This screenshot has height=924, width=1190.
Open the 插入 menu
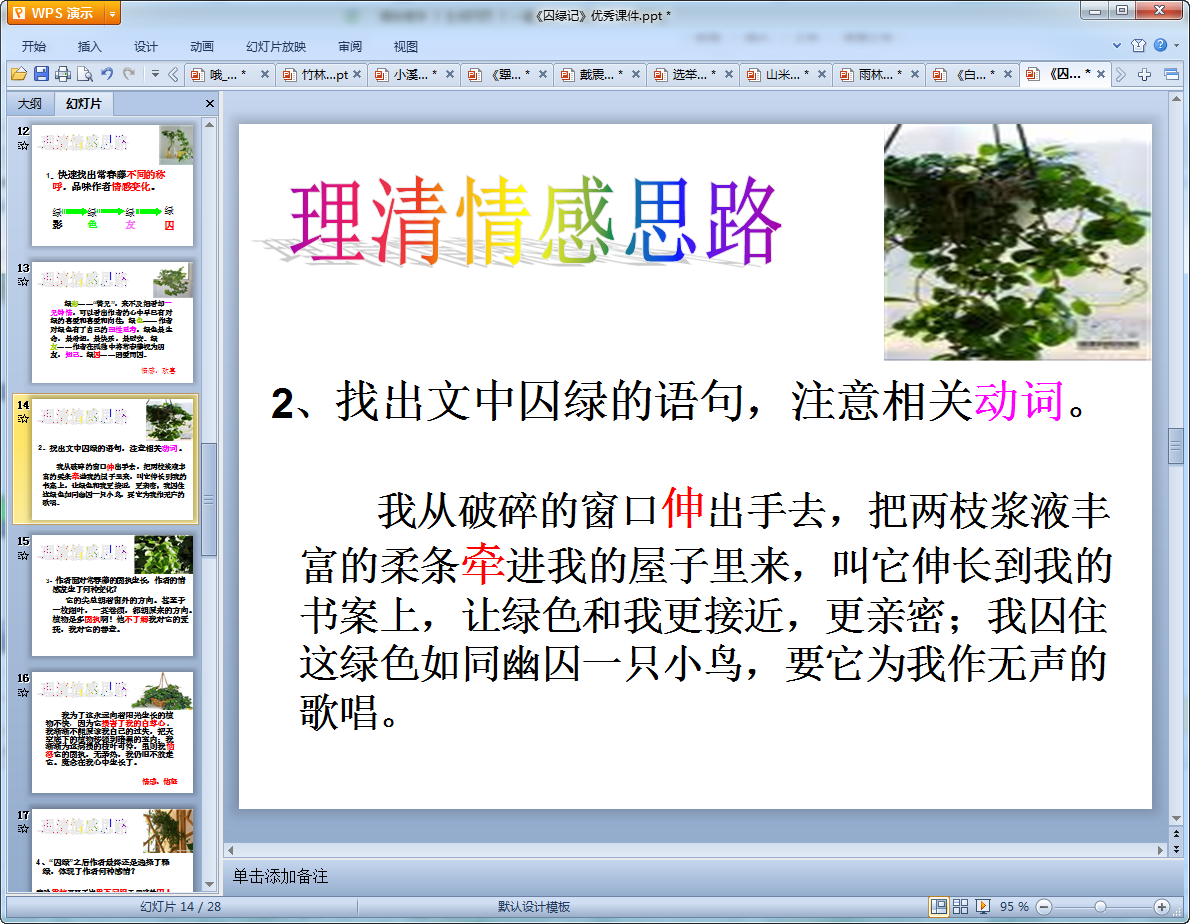pos(89,46)
